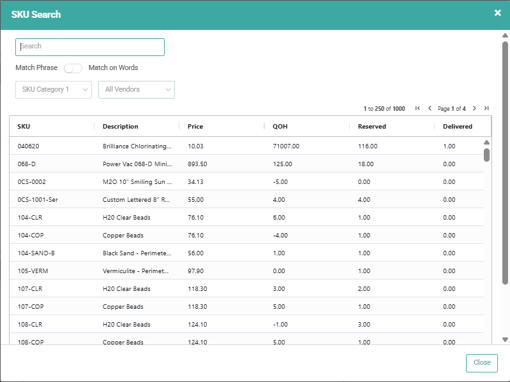Click price 34.13
The image size is (510, 382).
tap(195, 182)
